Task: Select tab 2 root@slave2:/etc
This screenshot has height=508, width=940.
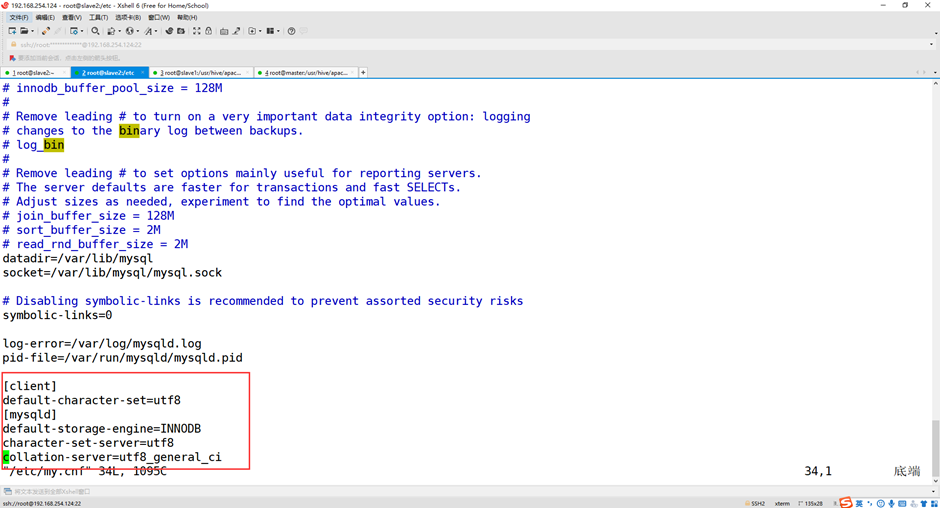Action: pos(108,73)
